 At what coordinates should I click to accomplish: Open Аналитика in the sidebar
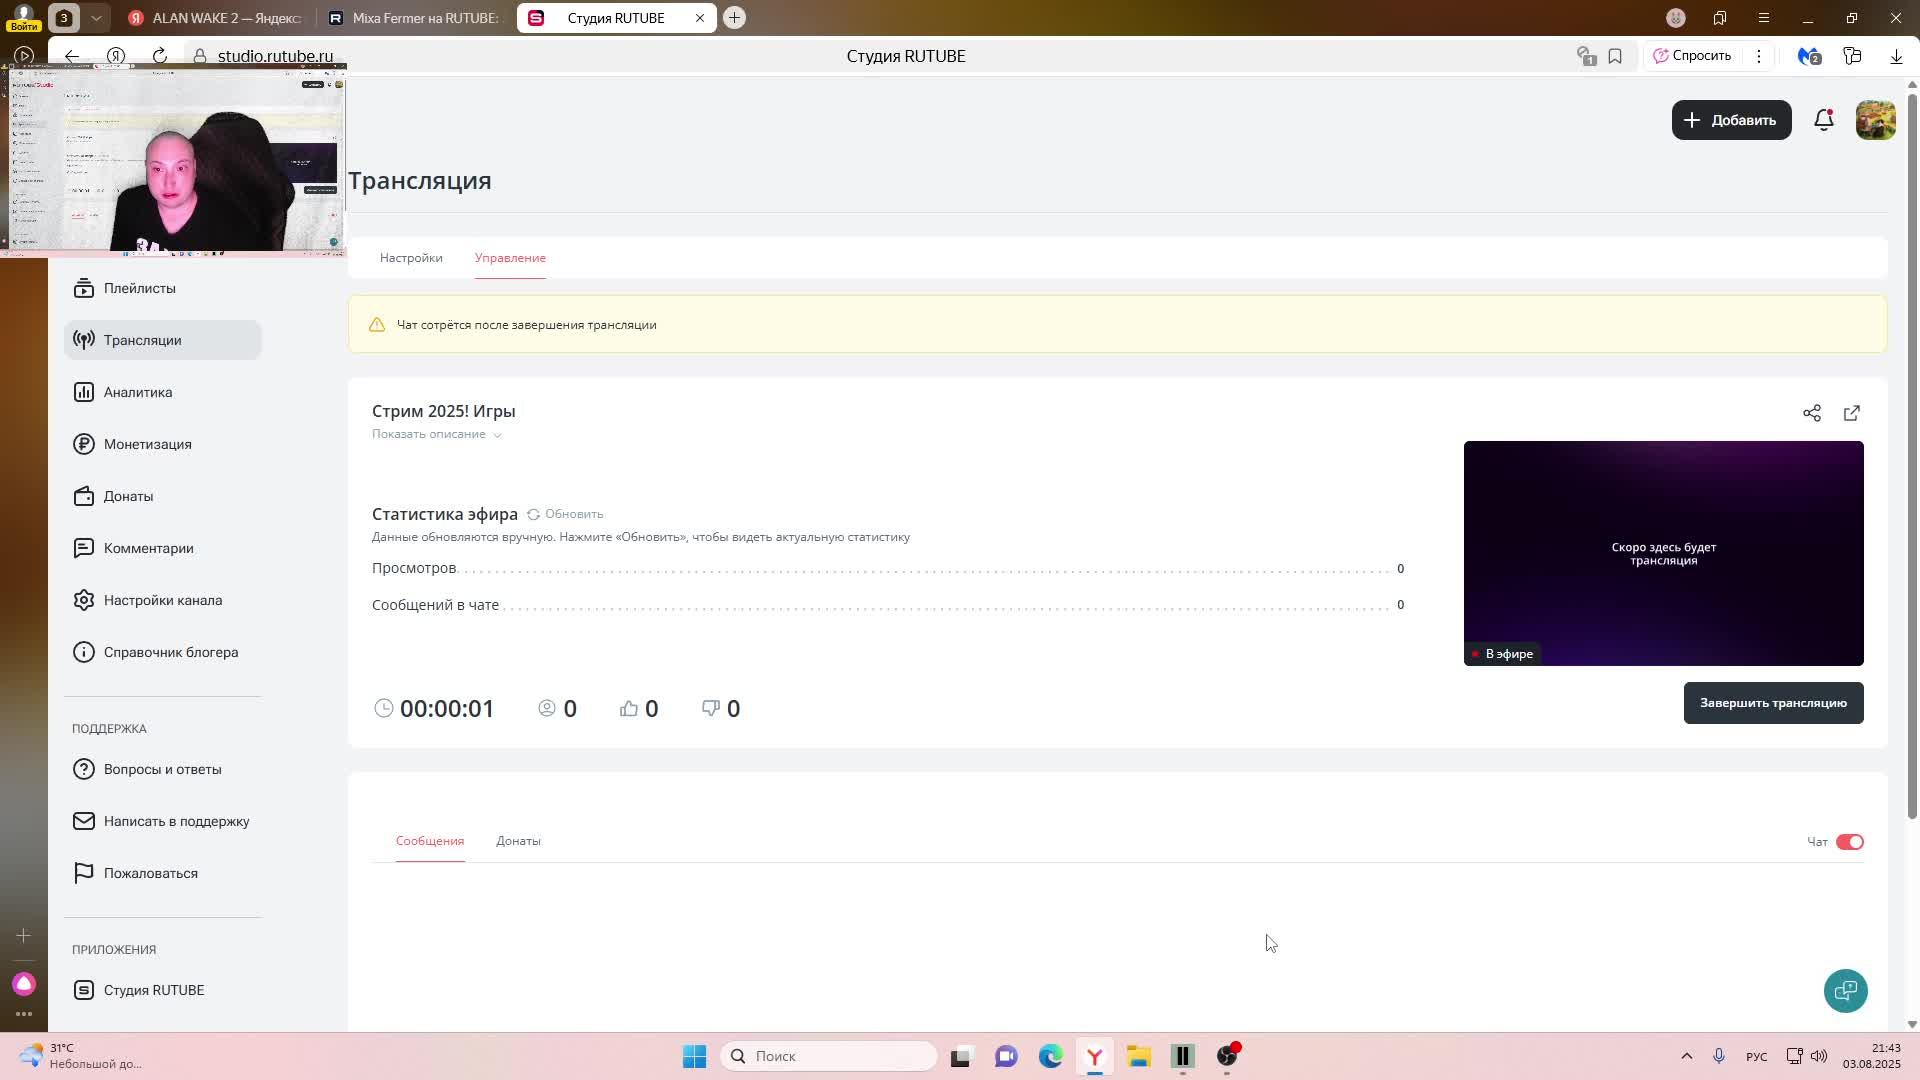coord(138,392)
